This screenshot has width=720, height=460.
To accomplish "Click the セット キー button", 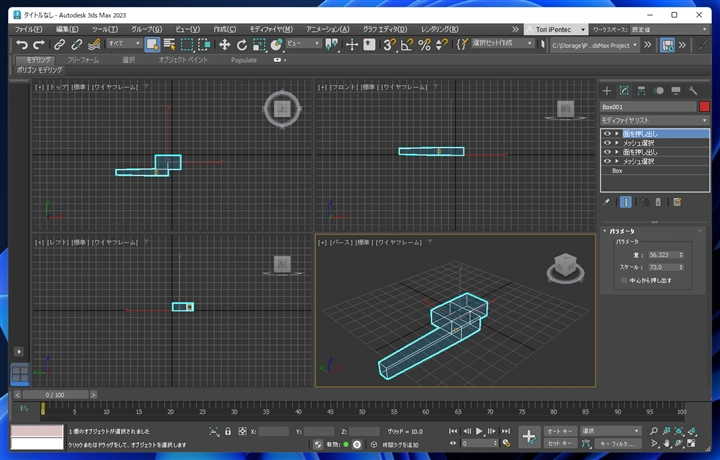I will (x=559, y=443).
